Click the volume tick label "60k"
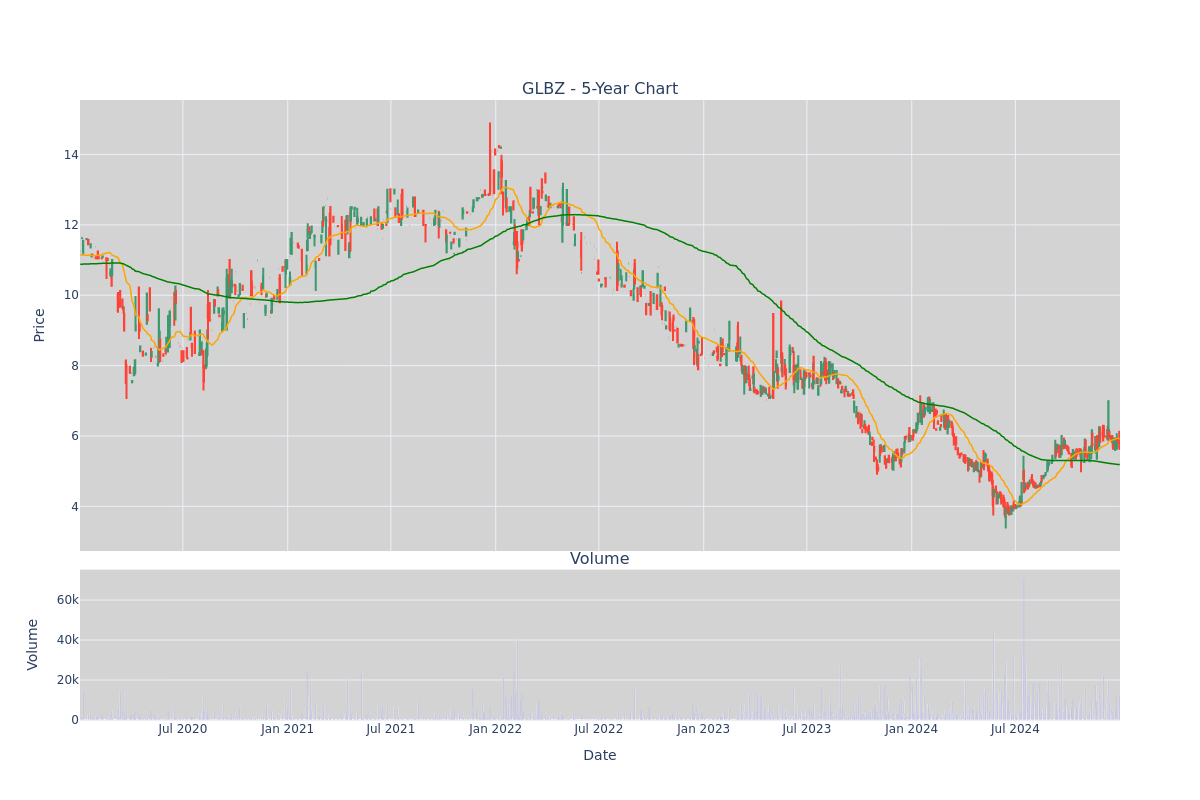Screen dimensions: 1200x800 point(68,600)
